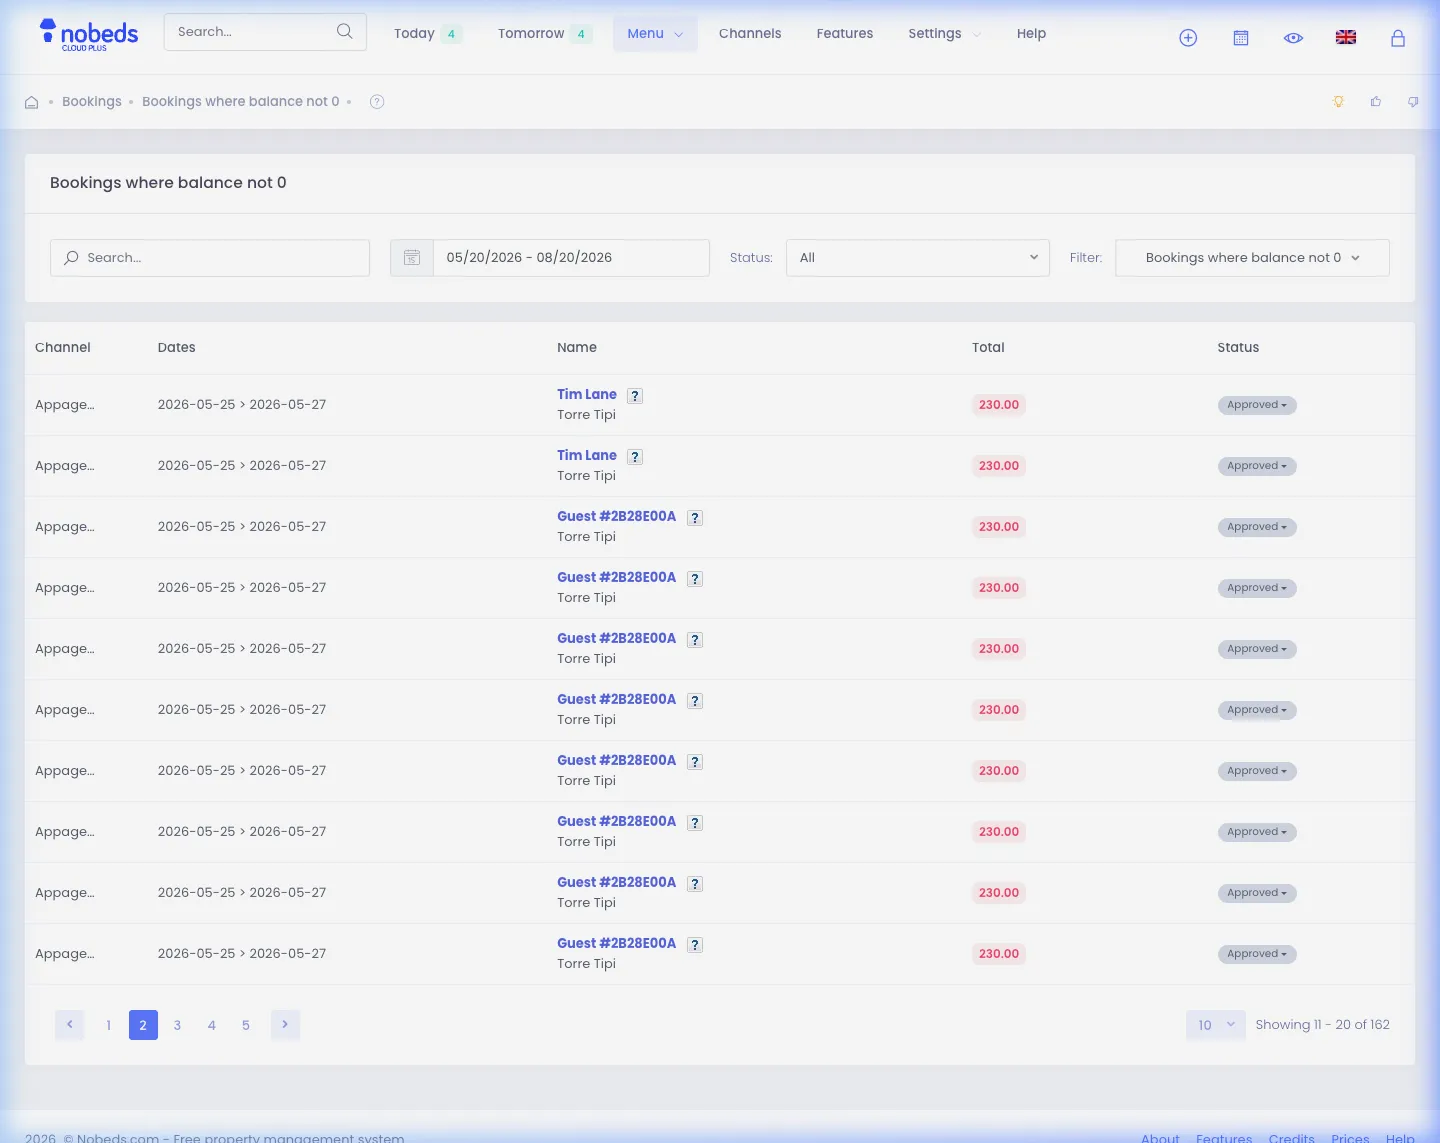Open the Help menu item
Viewport: 1440px width, 1143px height.
[1031, 34]
